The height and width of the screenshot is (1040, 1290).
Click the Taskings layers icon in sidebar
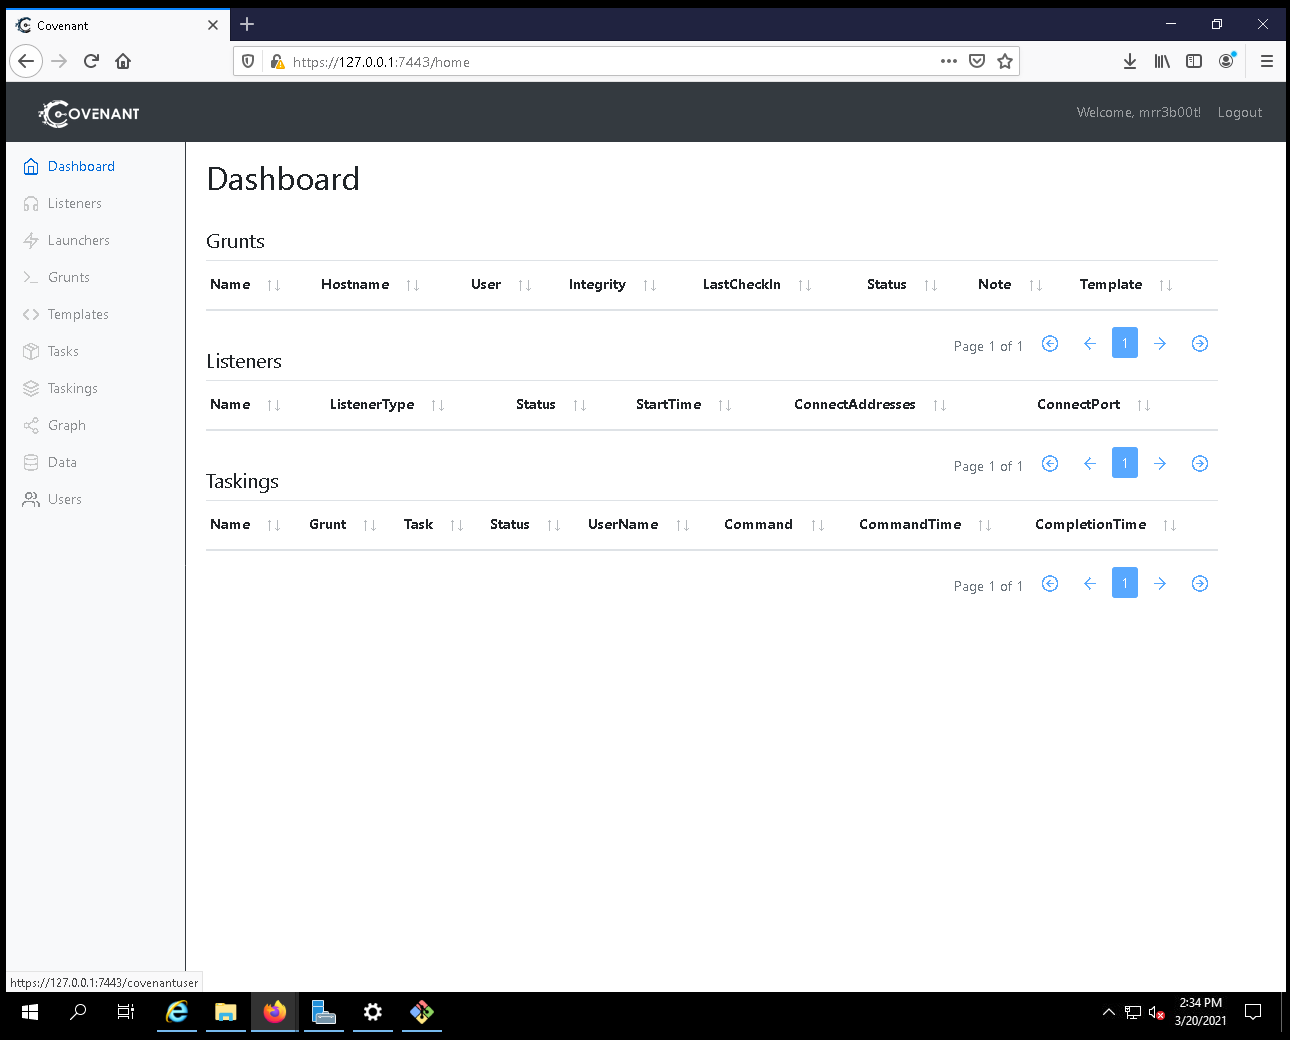click(31, 388)
